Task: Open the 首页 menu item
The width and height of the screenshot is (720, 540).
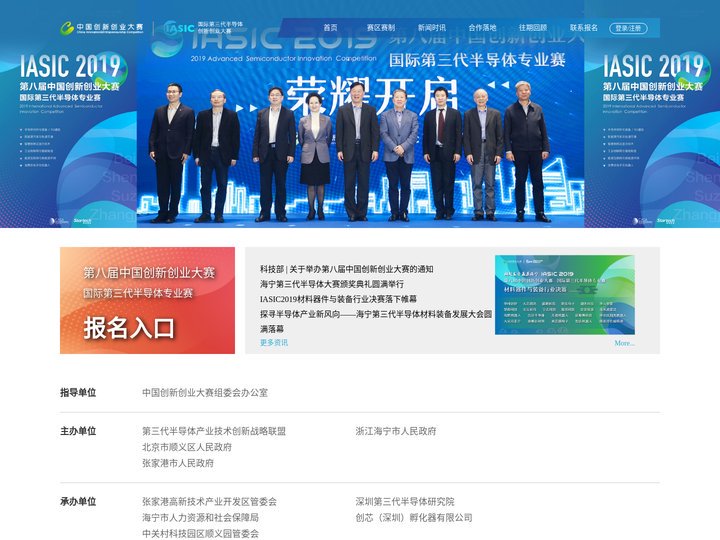Action: [330, 28]
